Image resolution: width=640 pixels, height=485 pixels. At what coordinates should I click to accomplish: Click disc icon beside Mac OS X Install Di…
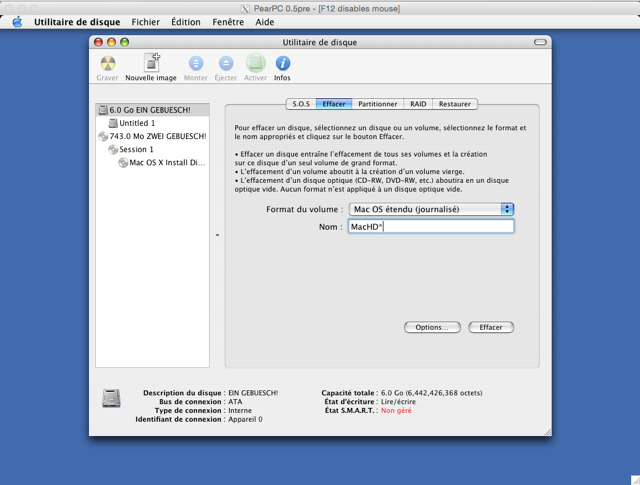(x=123, y=163)
